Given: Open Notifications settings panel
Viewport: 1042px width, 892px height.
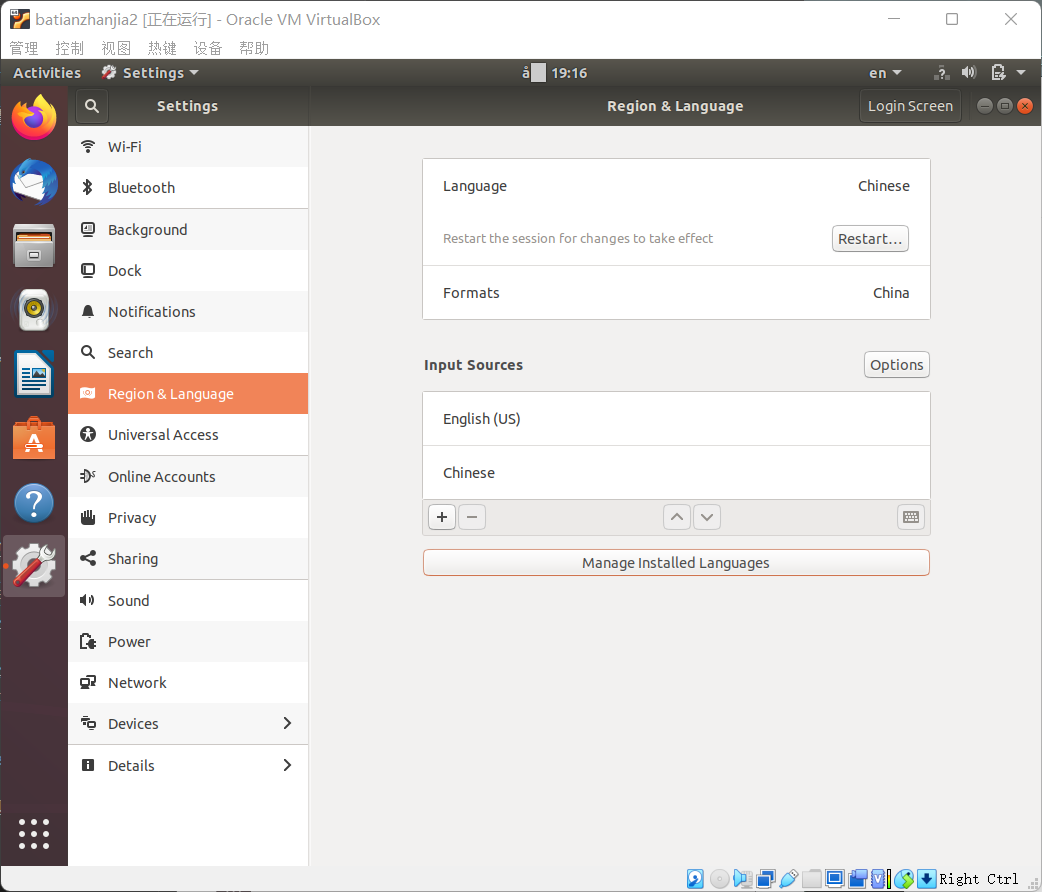Looking at the screenshot, I should [x=188, y=312].
